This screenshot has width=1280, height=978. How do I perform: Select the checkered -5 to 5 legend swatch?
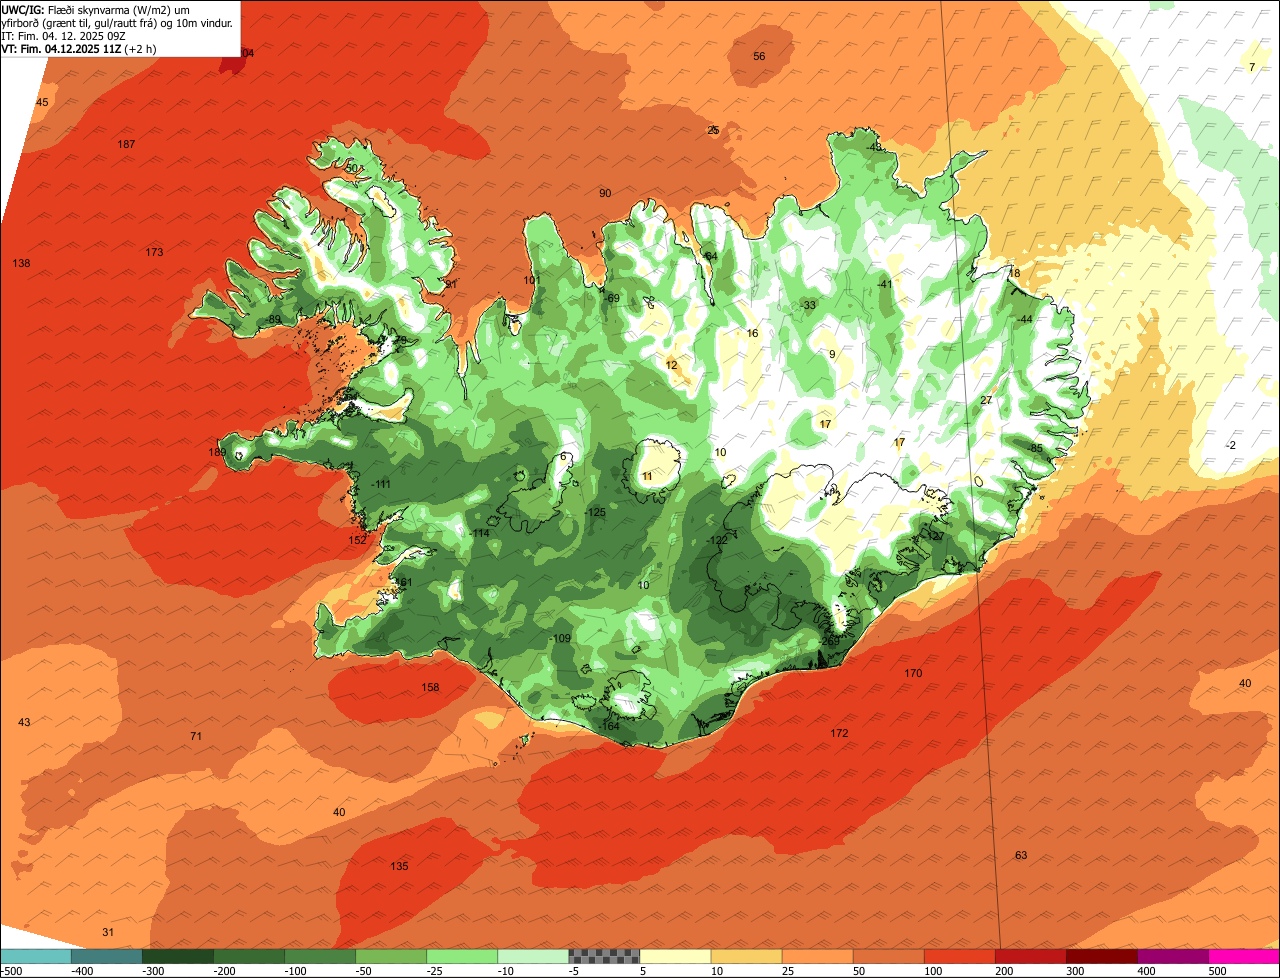click(x=604, y=956)
